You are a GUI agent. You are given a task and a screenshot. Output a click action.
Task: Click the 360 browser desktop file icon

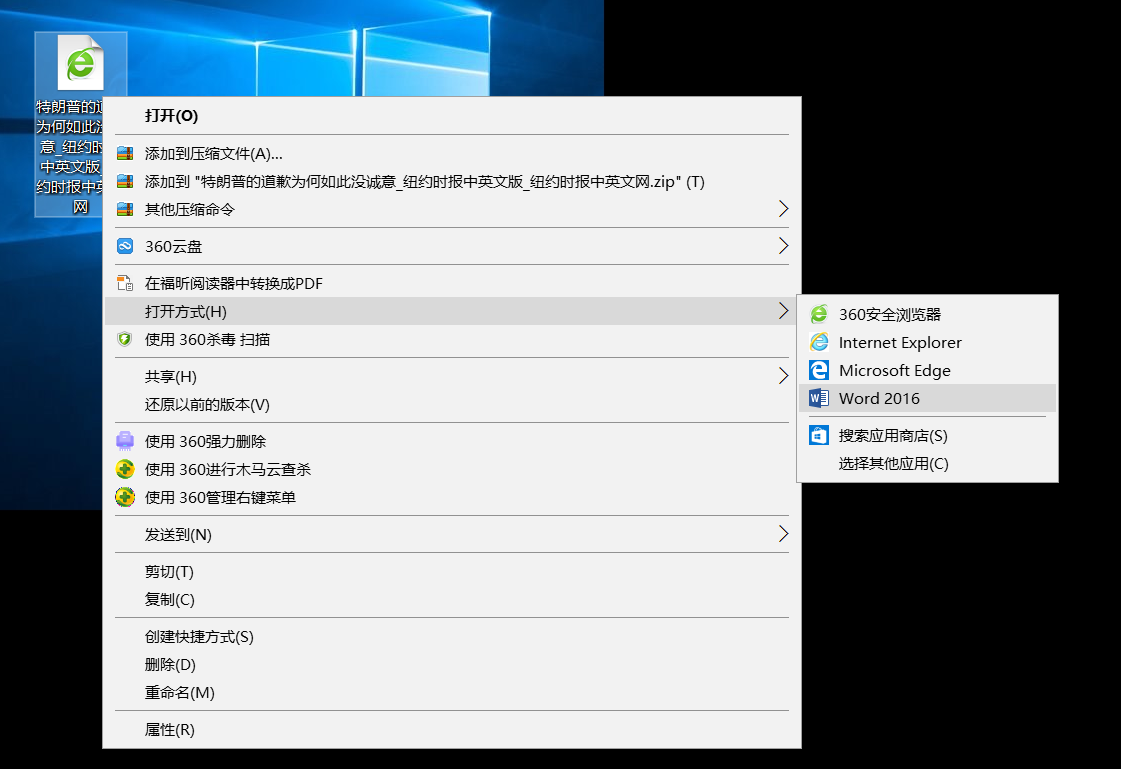coord(81,63)
